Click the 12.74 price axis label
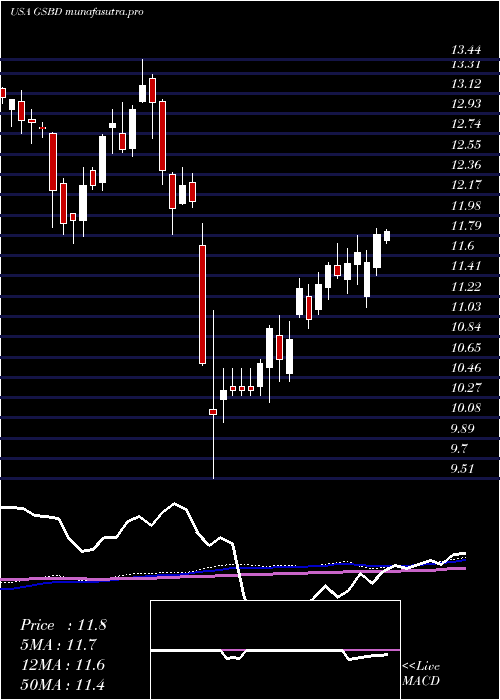Viewport: 500px width, 700px height. [x=467, y=124]
